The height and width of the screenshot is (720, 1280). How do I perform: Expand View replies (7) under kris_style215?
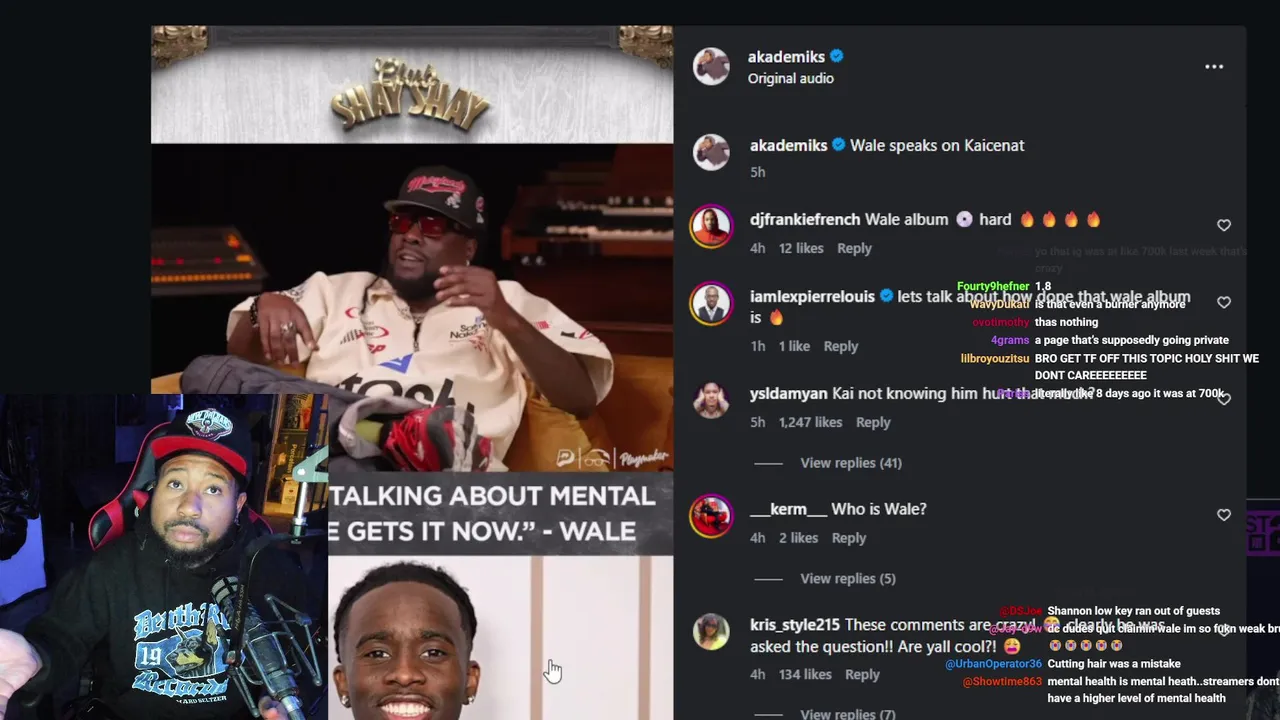848,713
